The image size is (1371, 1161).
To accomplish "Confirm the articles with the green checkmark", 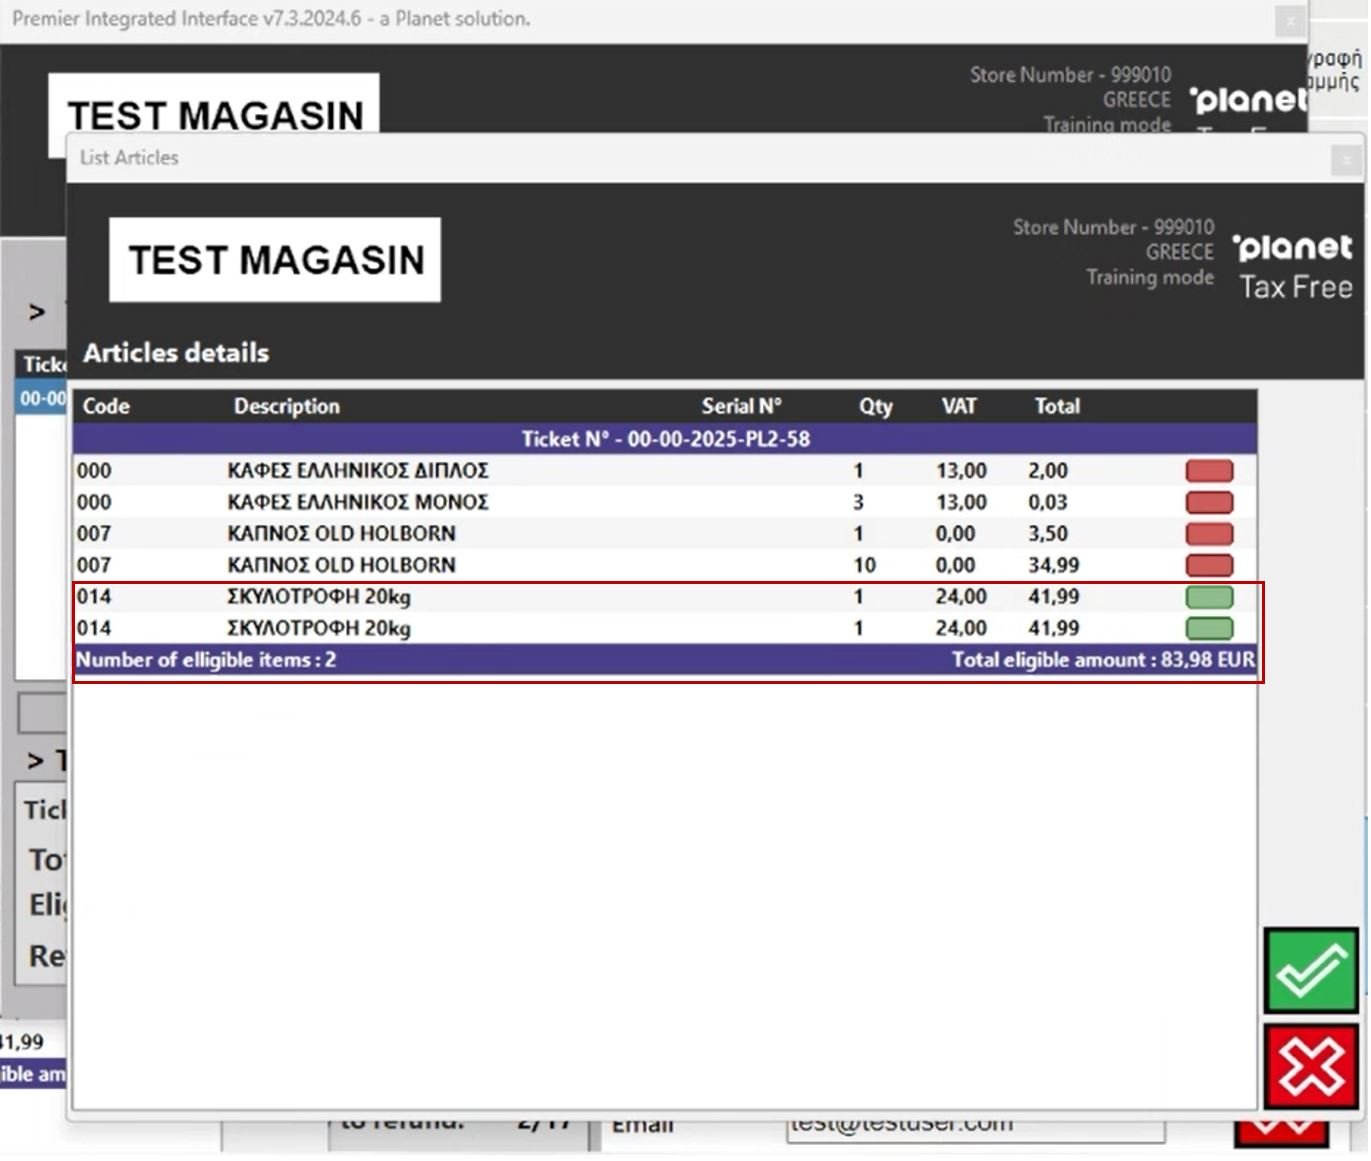I will [1310, 970].
